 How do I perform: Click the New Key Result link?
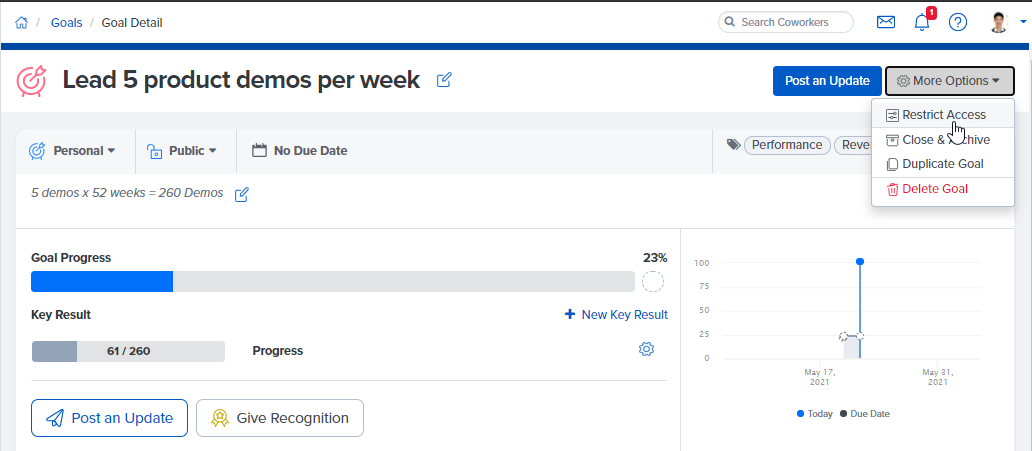616,314
